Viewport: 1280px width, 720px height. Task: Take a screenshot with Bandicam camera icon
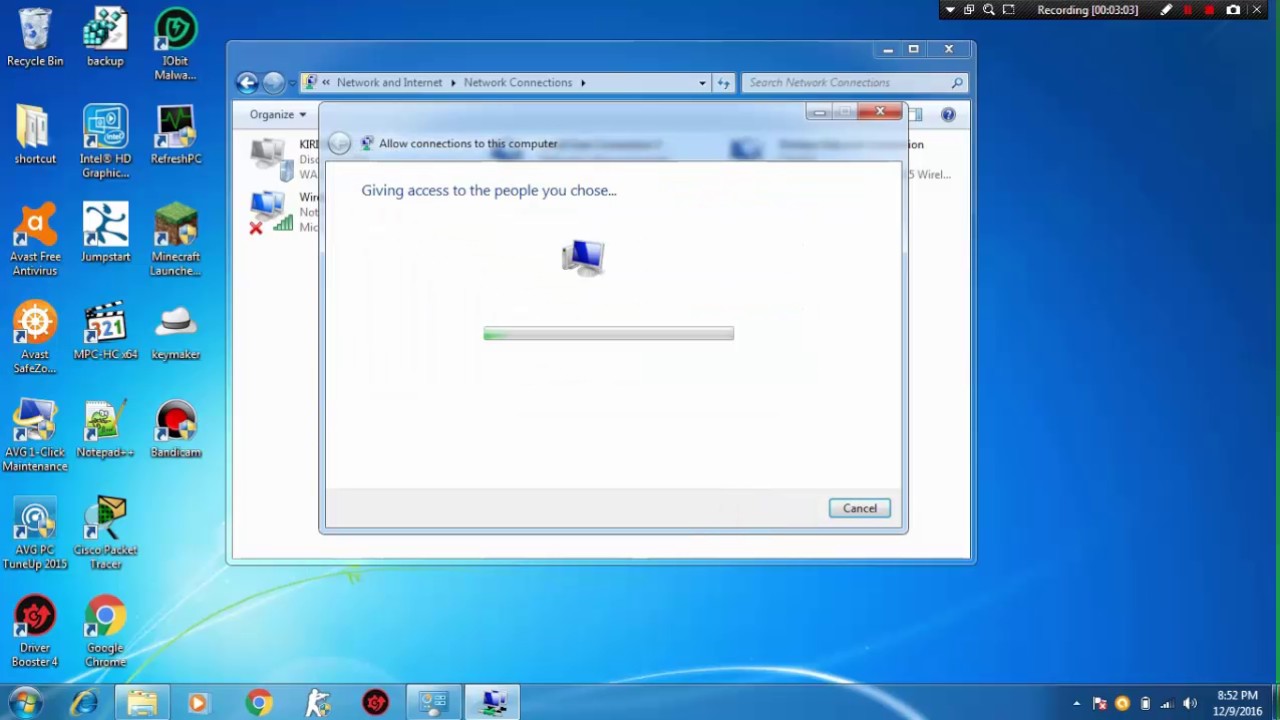[1234, 10]
